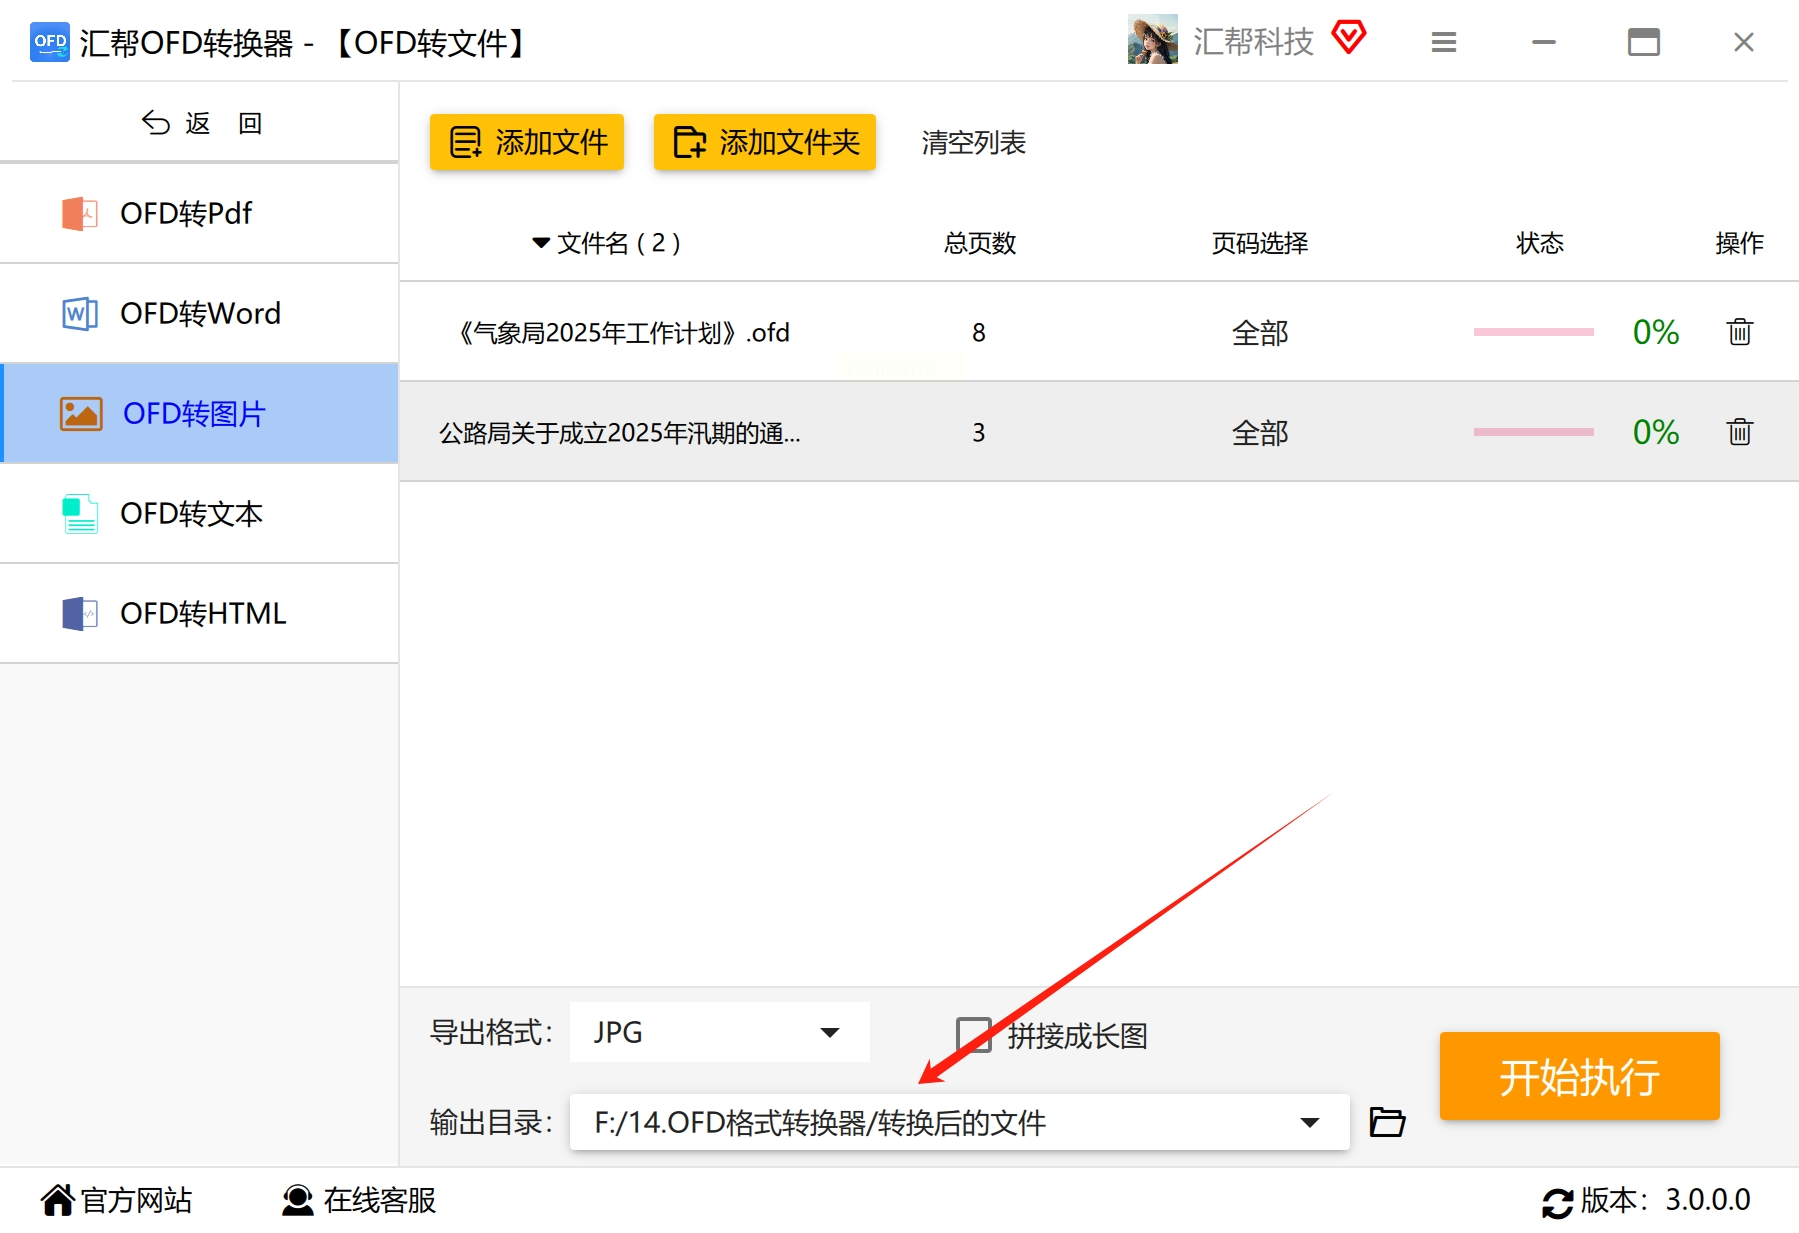
Task: Toggle the 文件名 column sort arrow
Action: pos(541,243)
